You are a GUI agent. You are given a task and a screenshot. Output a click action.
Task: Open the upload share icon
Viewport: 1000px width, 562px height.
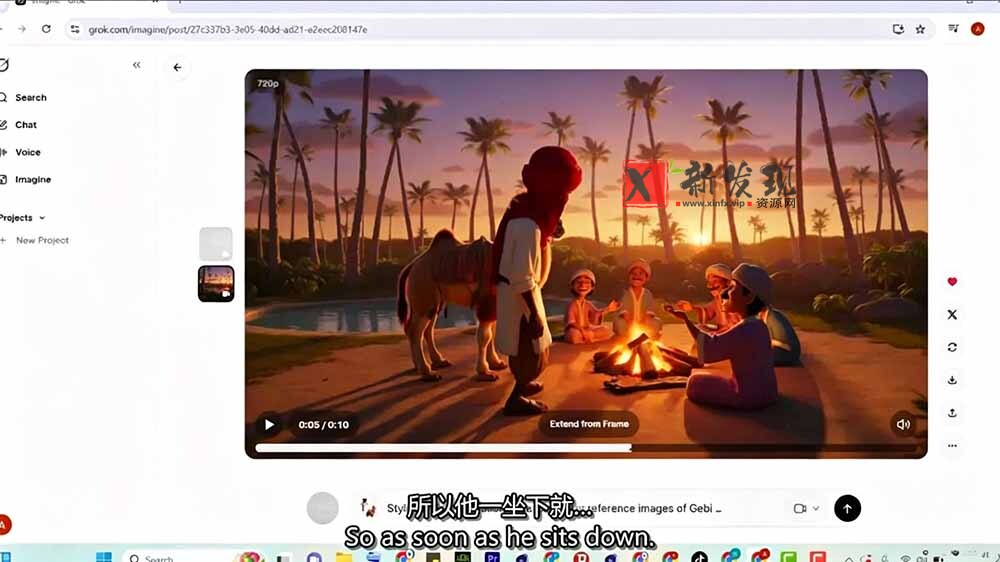point(952,413)
